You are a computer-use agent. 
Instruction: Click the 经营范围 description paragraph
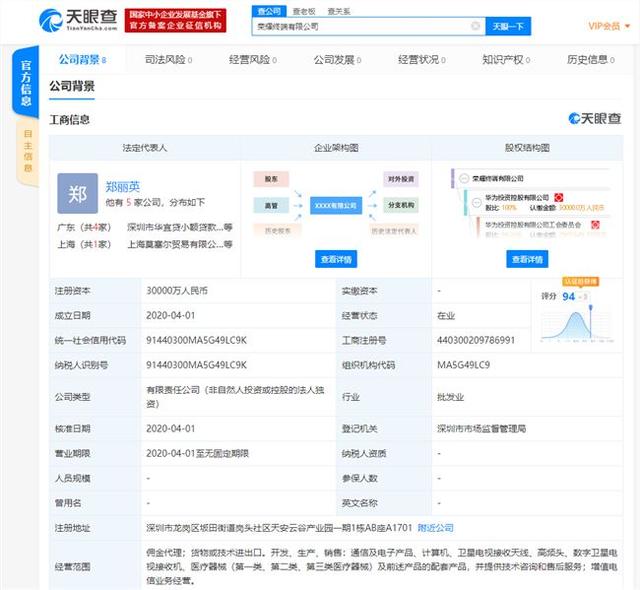(x=382, y=566)
